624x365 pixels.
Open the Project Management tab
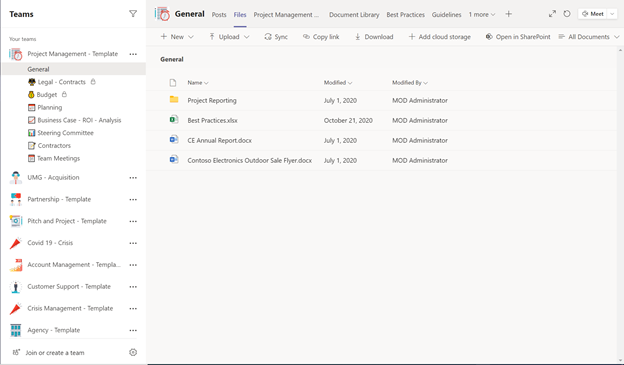(x=286, y=15)
